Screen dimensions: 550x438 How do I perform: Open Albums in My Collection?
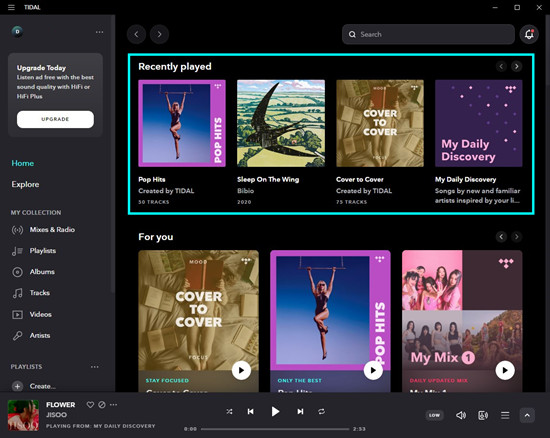point(42,272)
